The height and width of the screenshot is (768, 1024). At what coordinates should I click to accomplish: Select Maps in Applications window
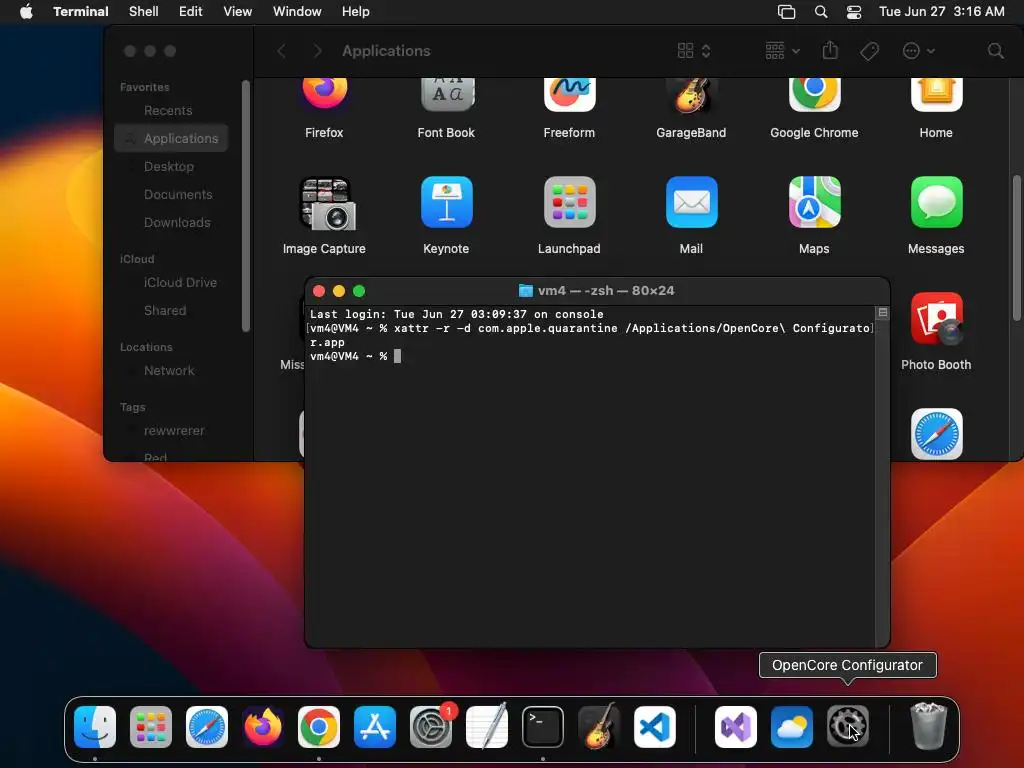814,202
